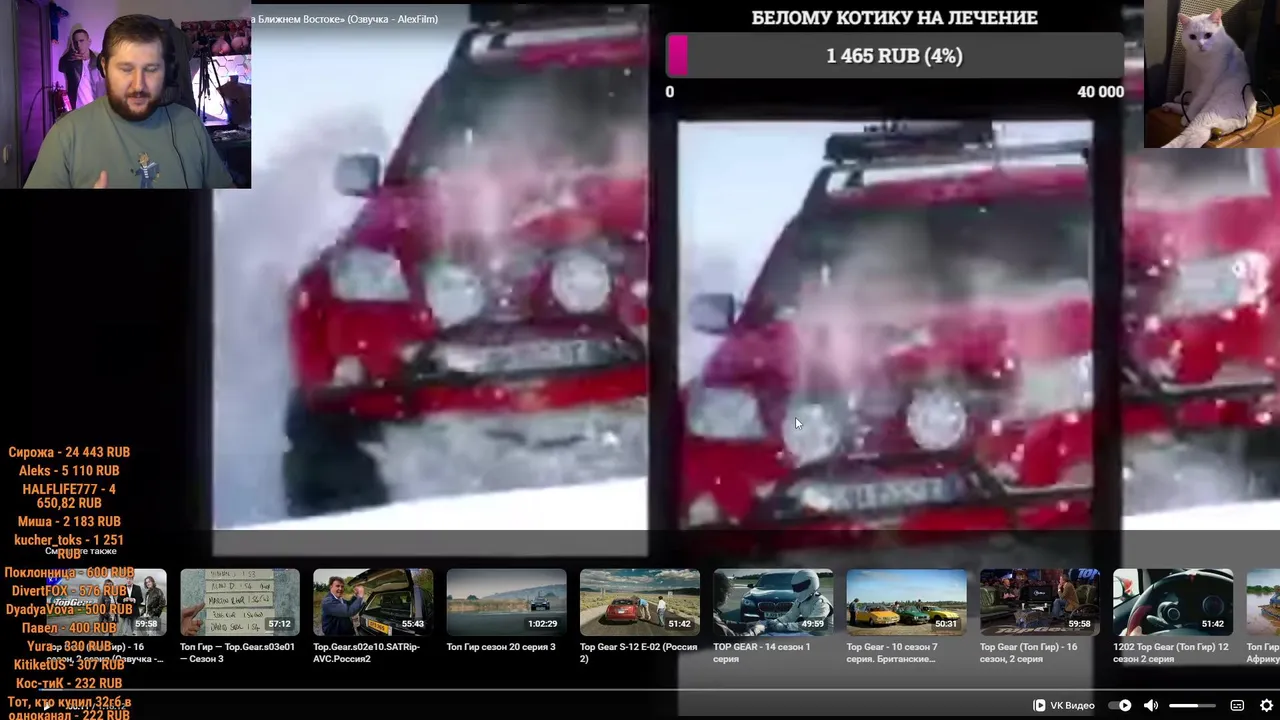Click the '1:02:29' duration badge
Screen dimensions: 1280x720
click(x=542, y=624)
